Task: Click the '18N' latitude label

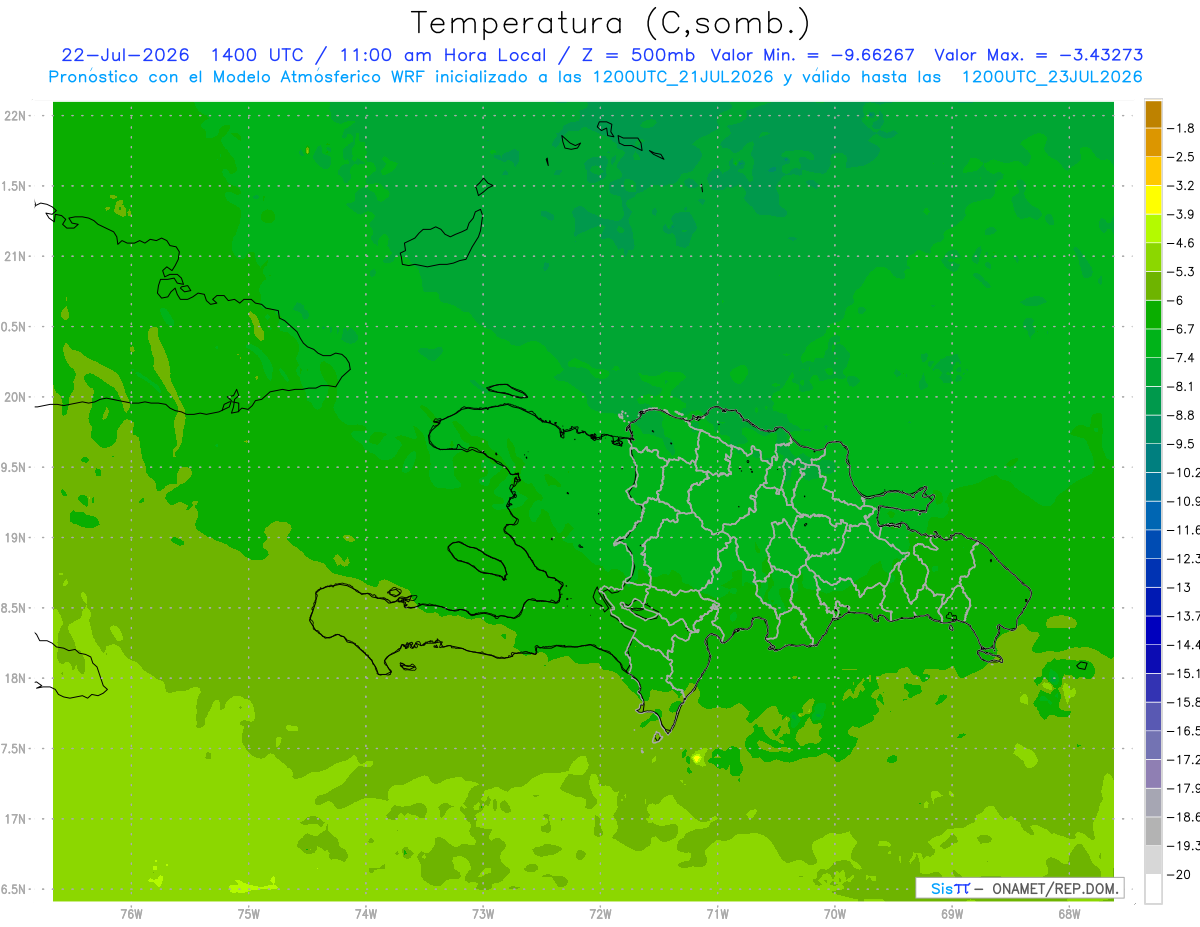Action: click(17, 679)
